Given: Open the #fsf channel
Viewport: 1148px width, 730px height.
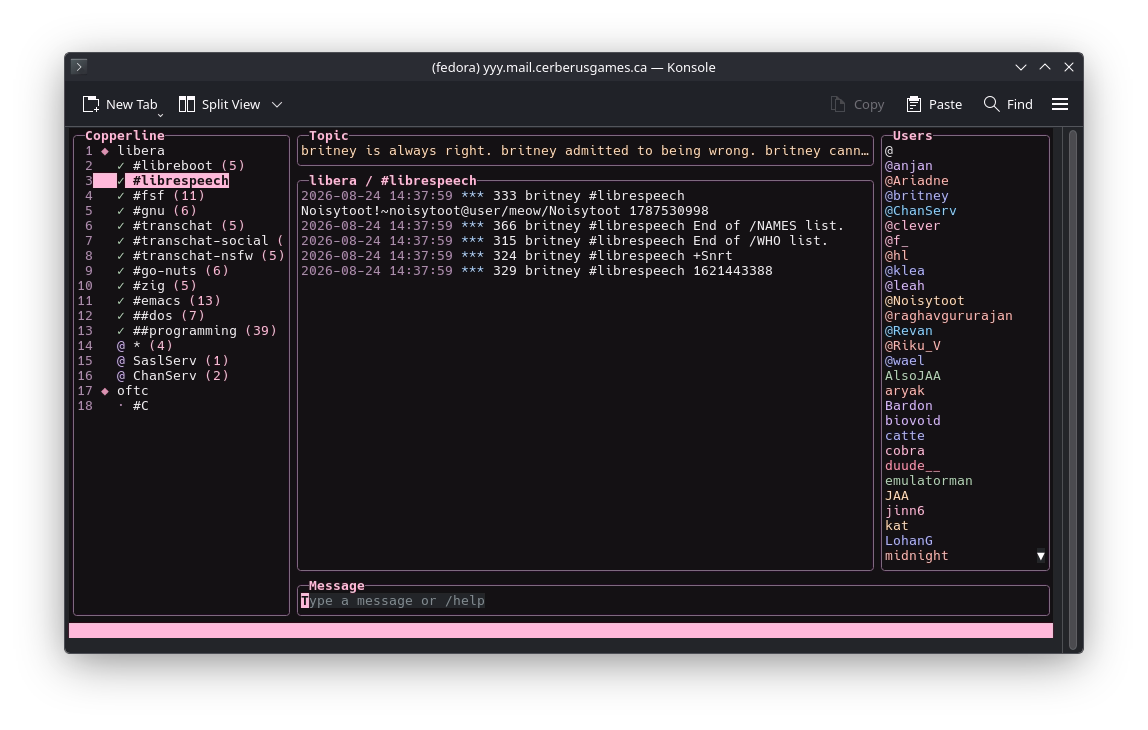Looking at the screenshot, I should coord(168,195).
